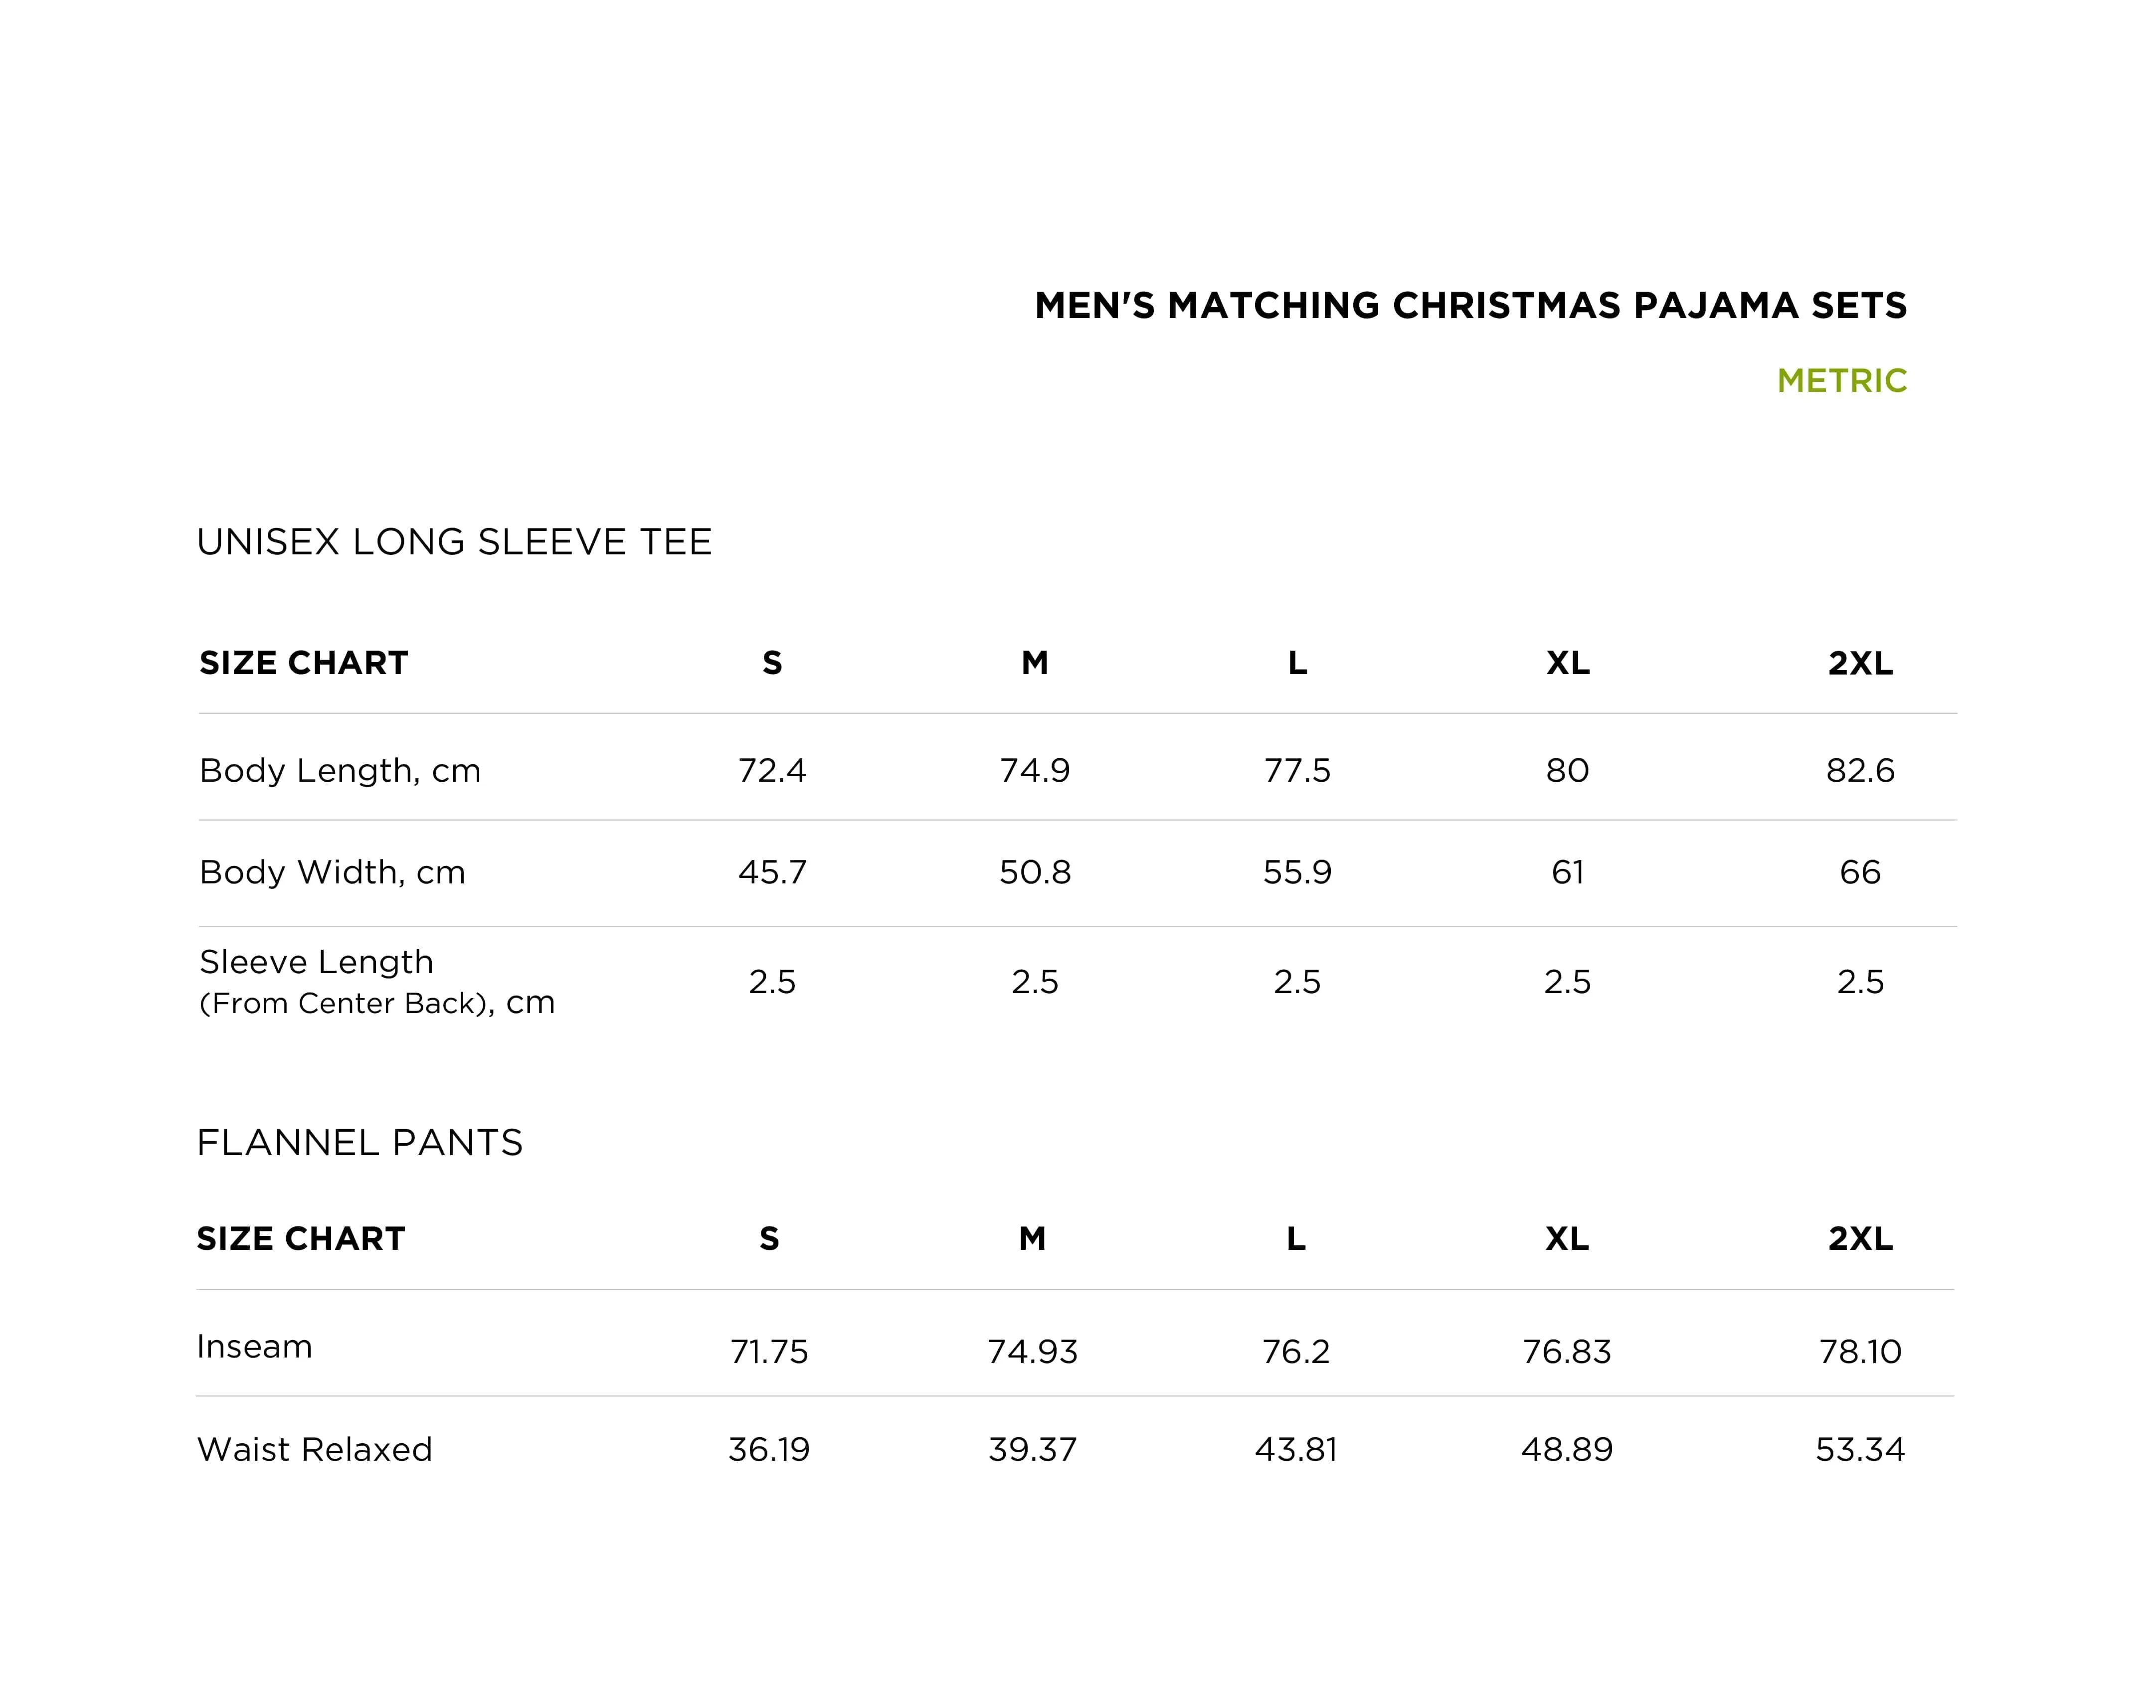Click the Men's Matching Christmas Pajama Sets title
Image resolution: width=2156 pixels, height=1708 pixels.
1470,305
